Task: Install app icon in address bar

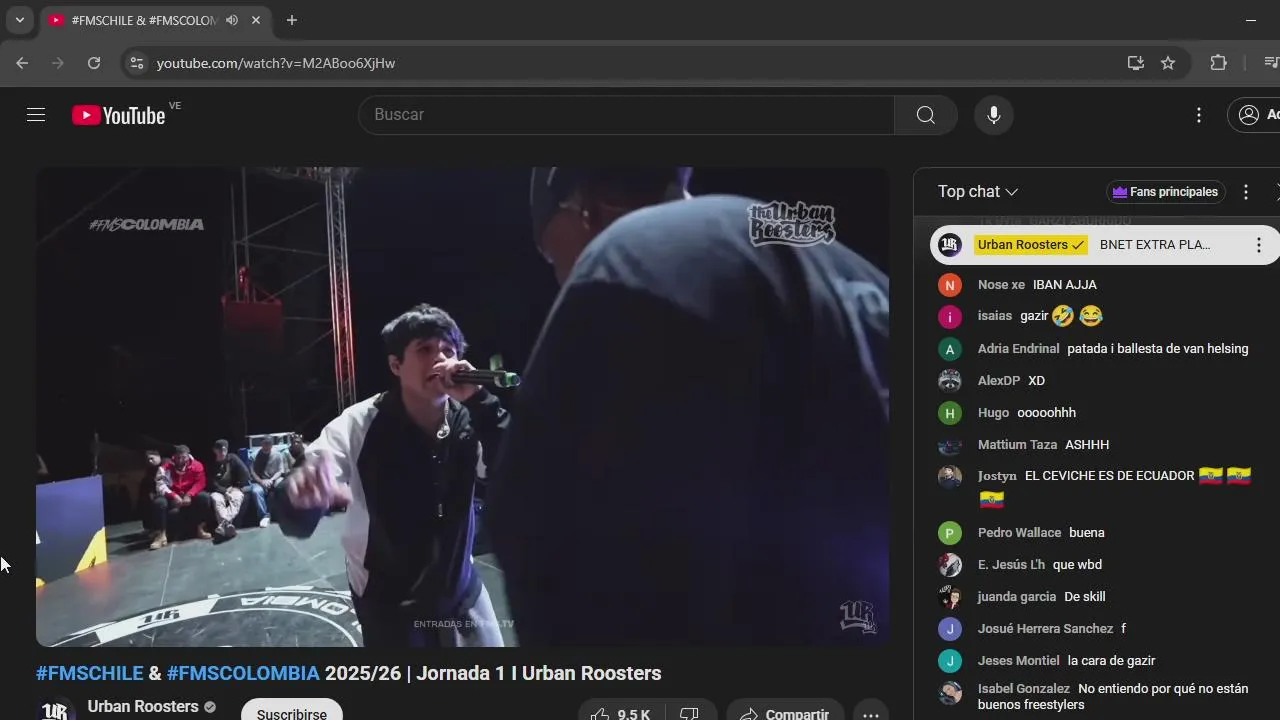Action: point(1136,63)
